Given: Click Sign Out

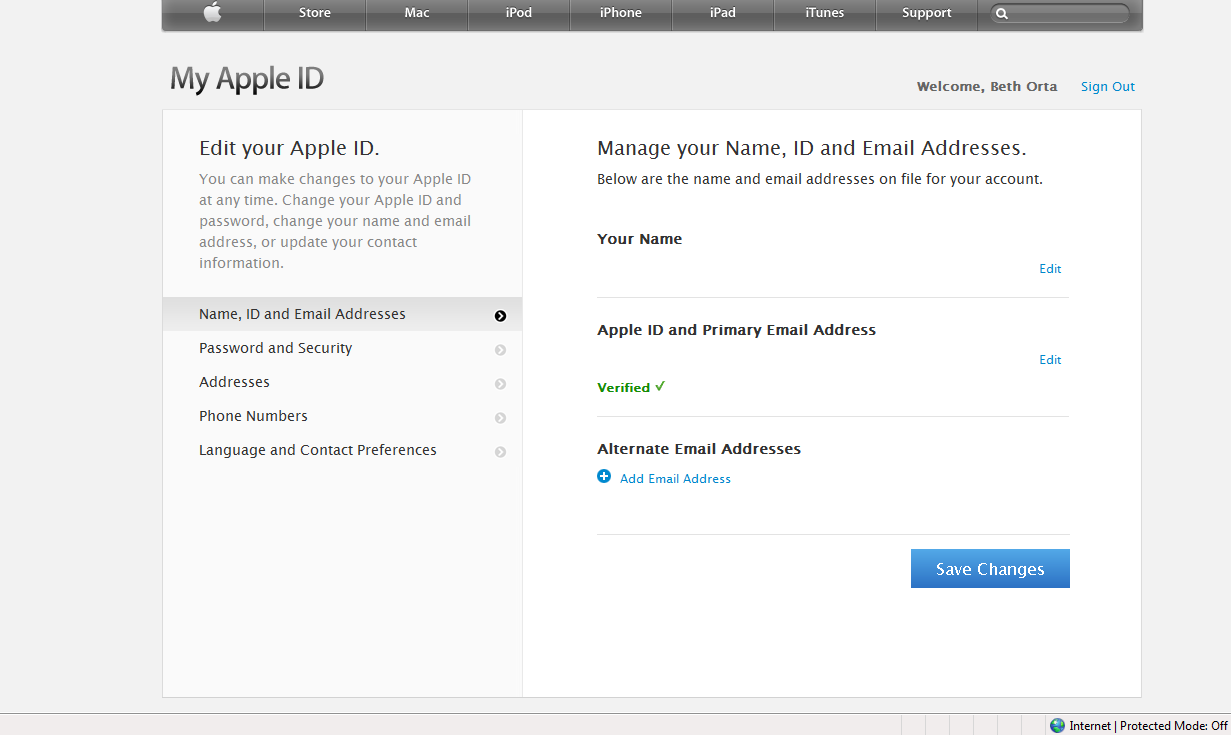Looking at the screenshot, I should pos(1107,86).
